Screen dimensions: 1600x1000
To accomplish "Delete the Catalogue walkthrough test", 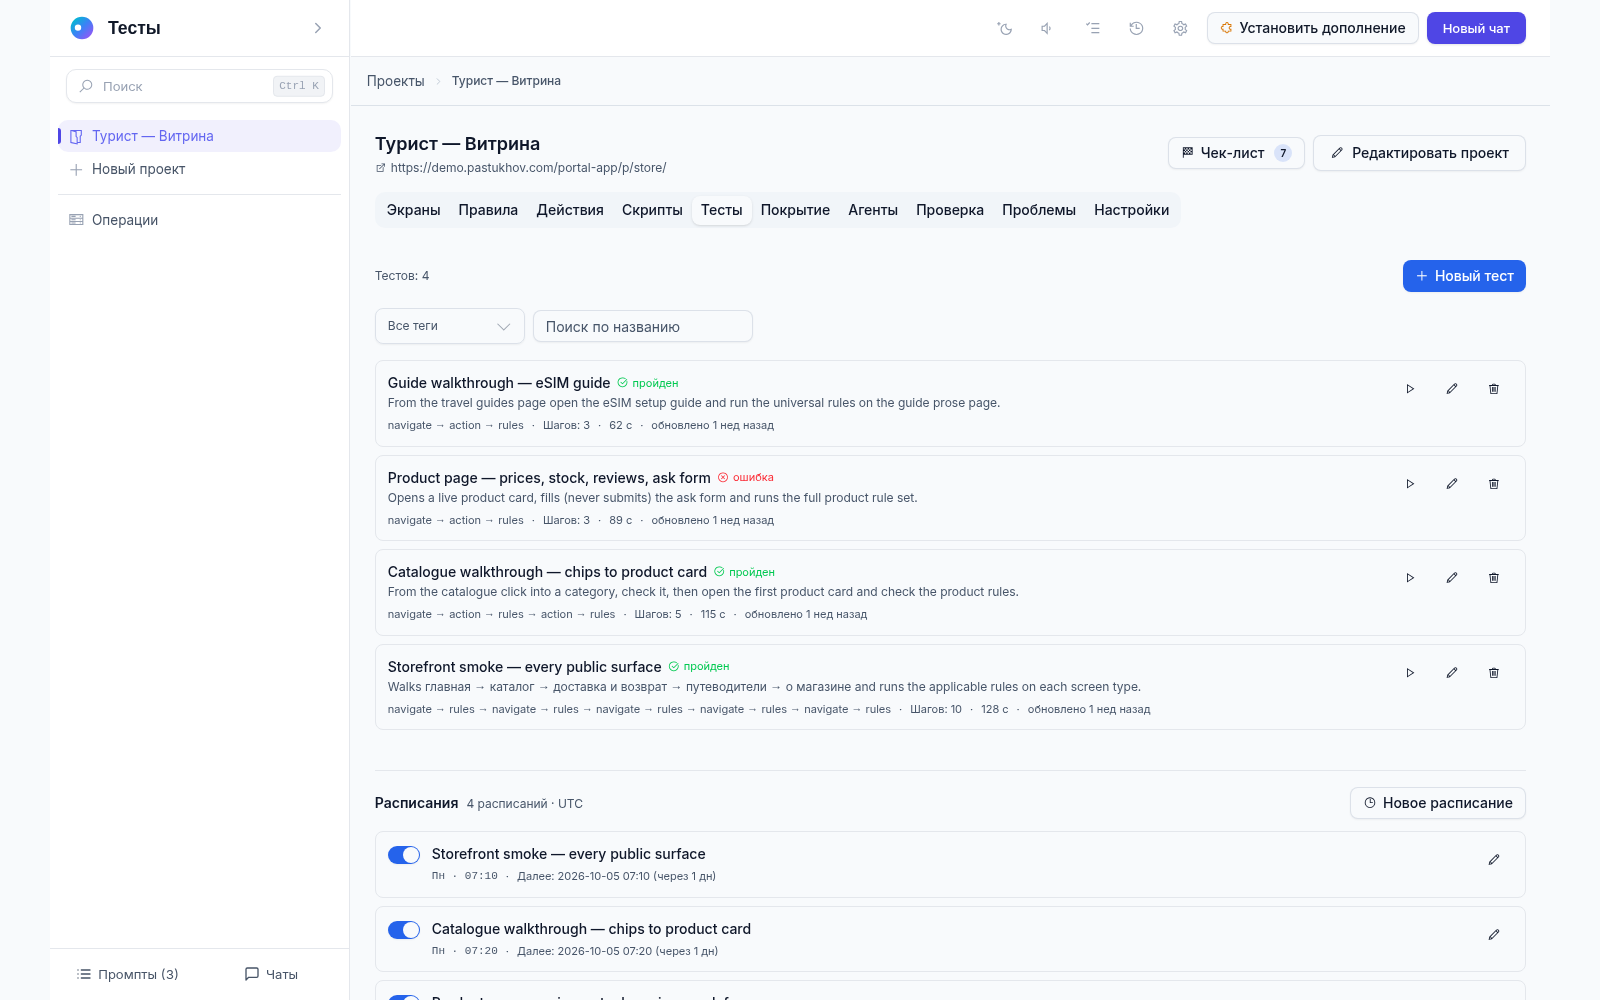I will tap(1494, 578).
